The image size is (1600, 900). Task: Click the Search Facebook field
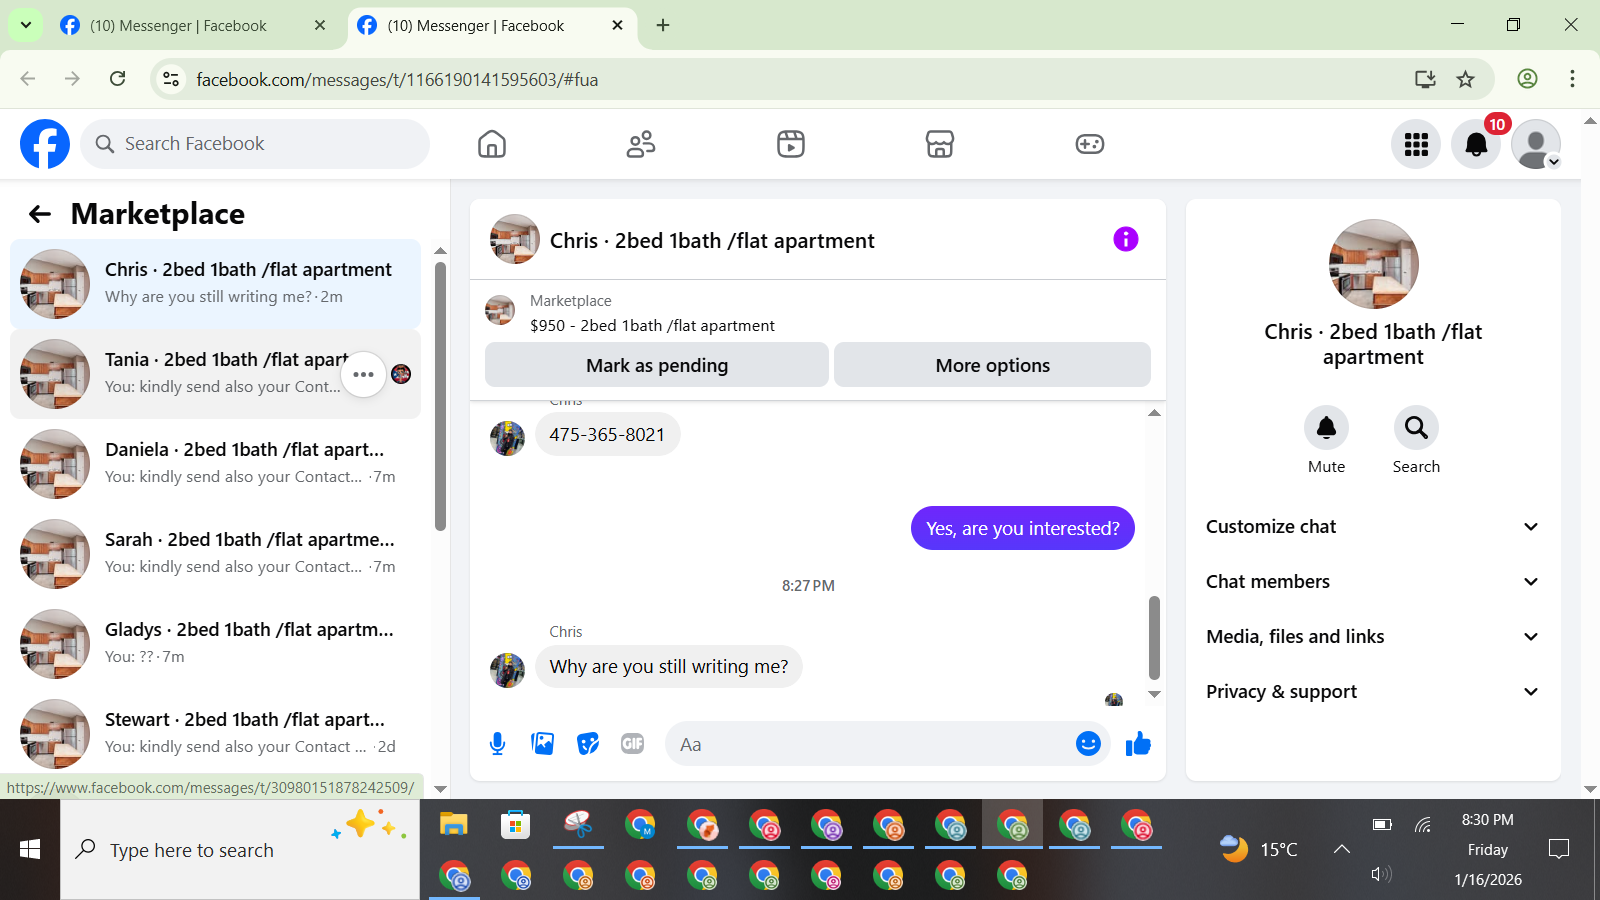point(255,144)
